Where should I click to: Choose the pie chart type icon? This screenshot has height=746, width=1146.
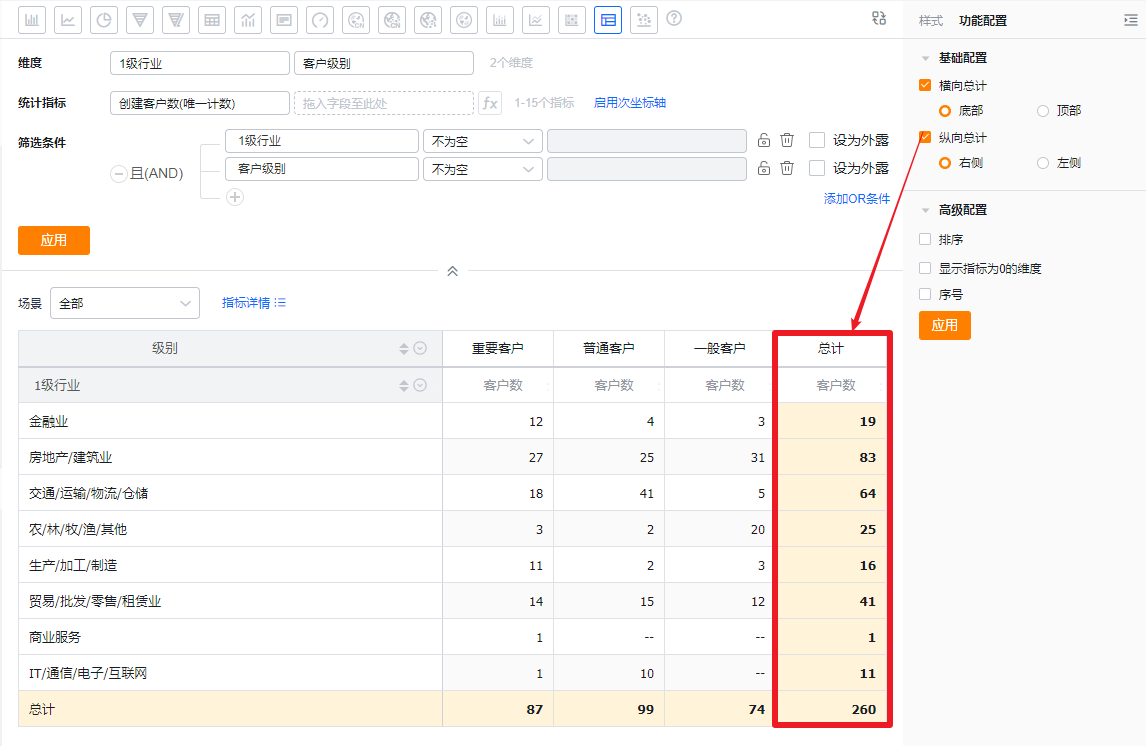coord(104,19)
